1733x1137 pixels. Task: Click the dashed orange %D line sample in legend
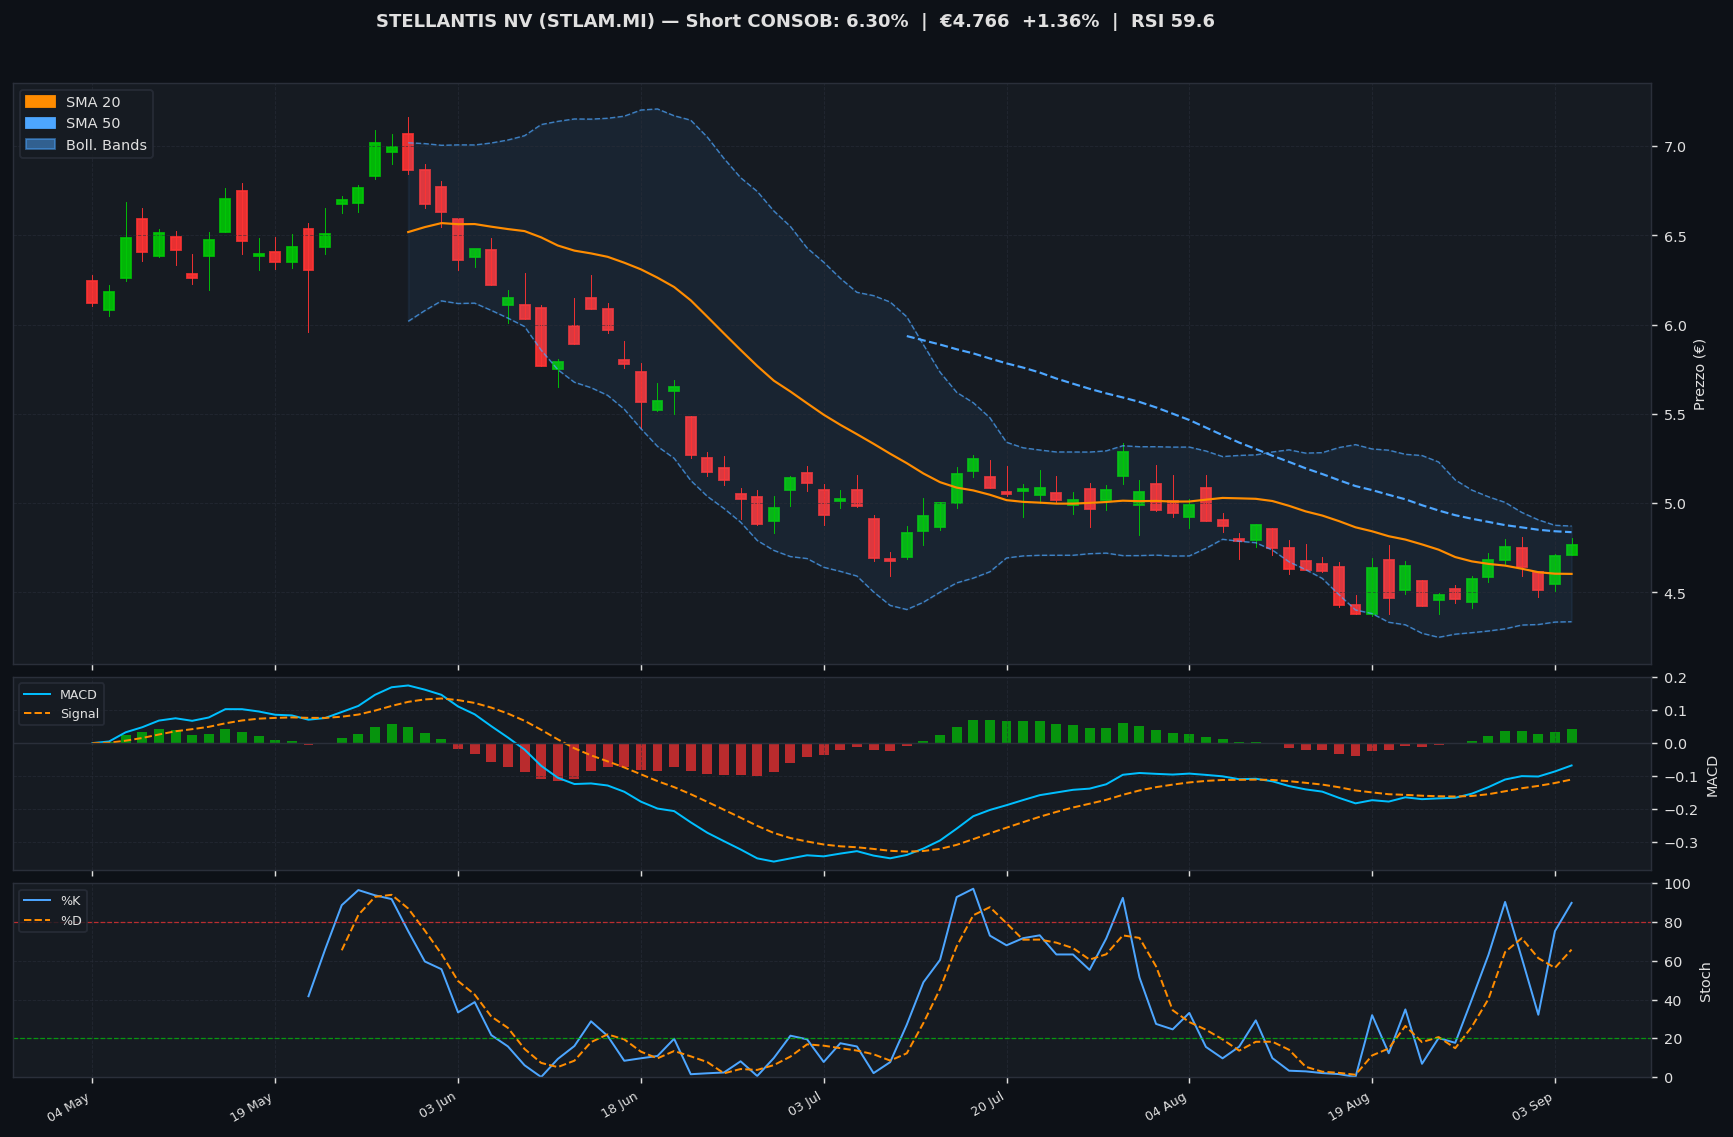[x=38, y=920]
